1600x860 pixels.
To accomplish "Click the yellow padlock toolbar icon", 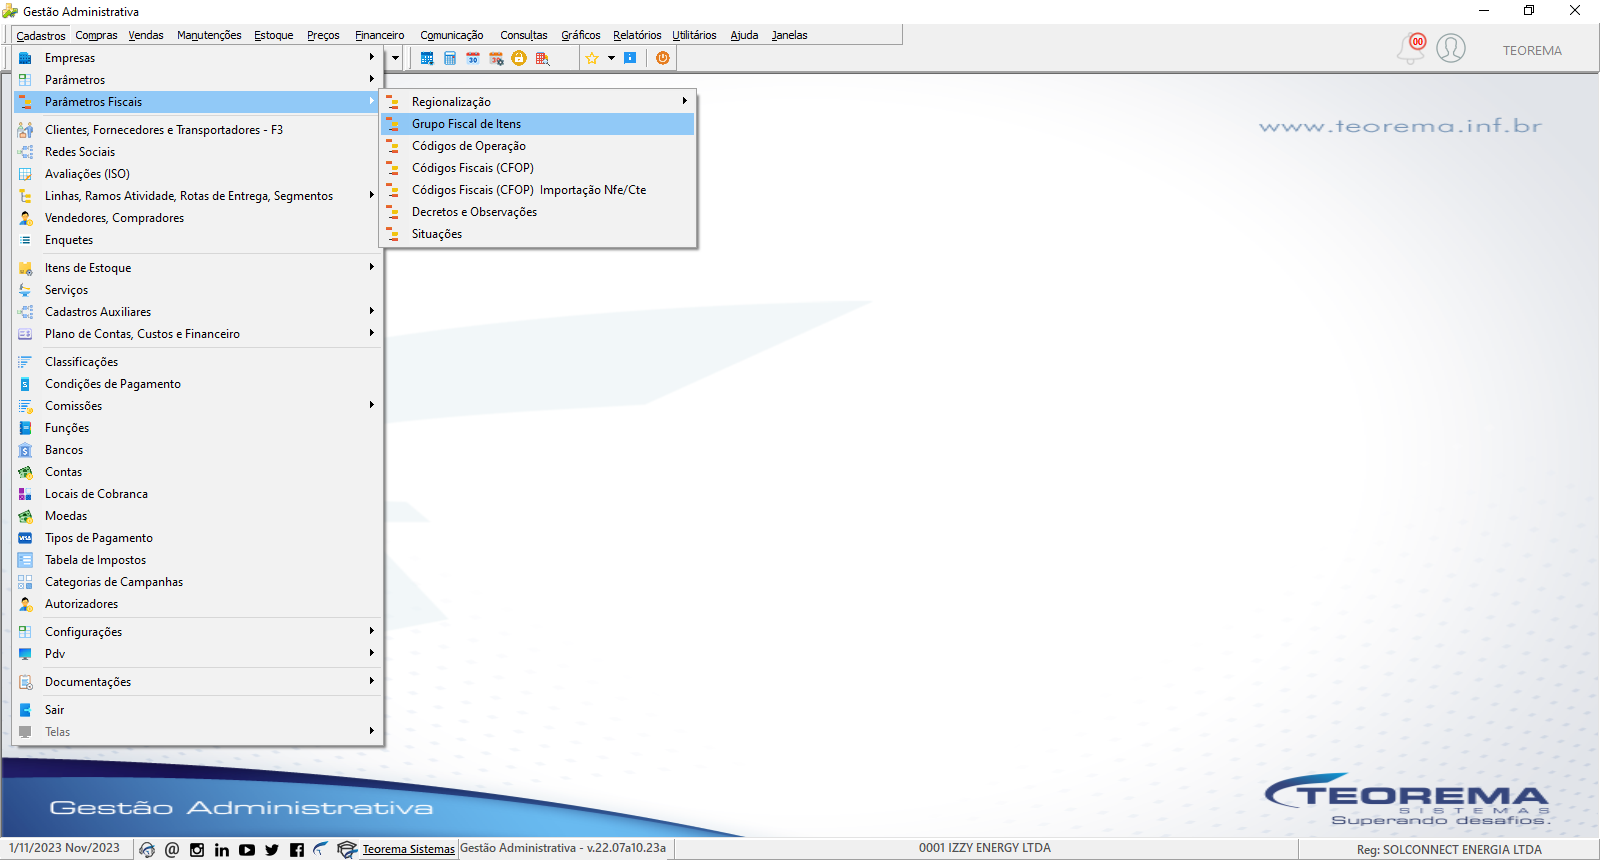I will [x=519, y=58].
